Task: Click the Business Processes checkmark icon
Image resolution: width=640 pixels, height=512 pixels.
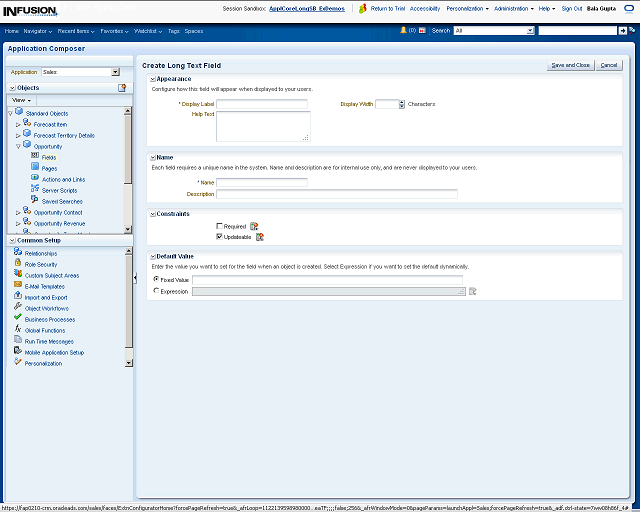Action: (x=18, y=319)
